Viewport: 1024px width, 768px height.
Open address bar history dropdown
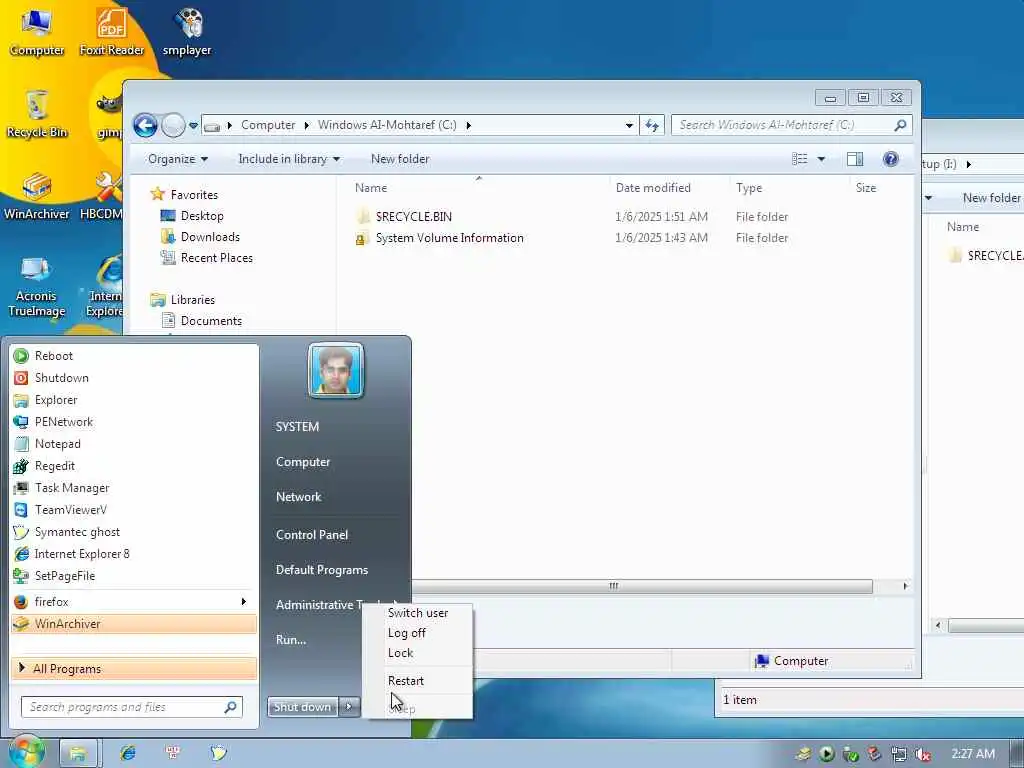click(628, 125)
